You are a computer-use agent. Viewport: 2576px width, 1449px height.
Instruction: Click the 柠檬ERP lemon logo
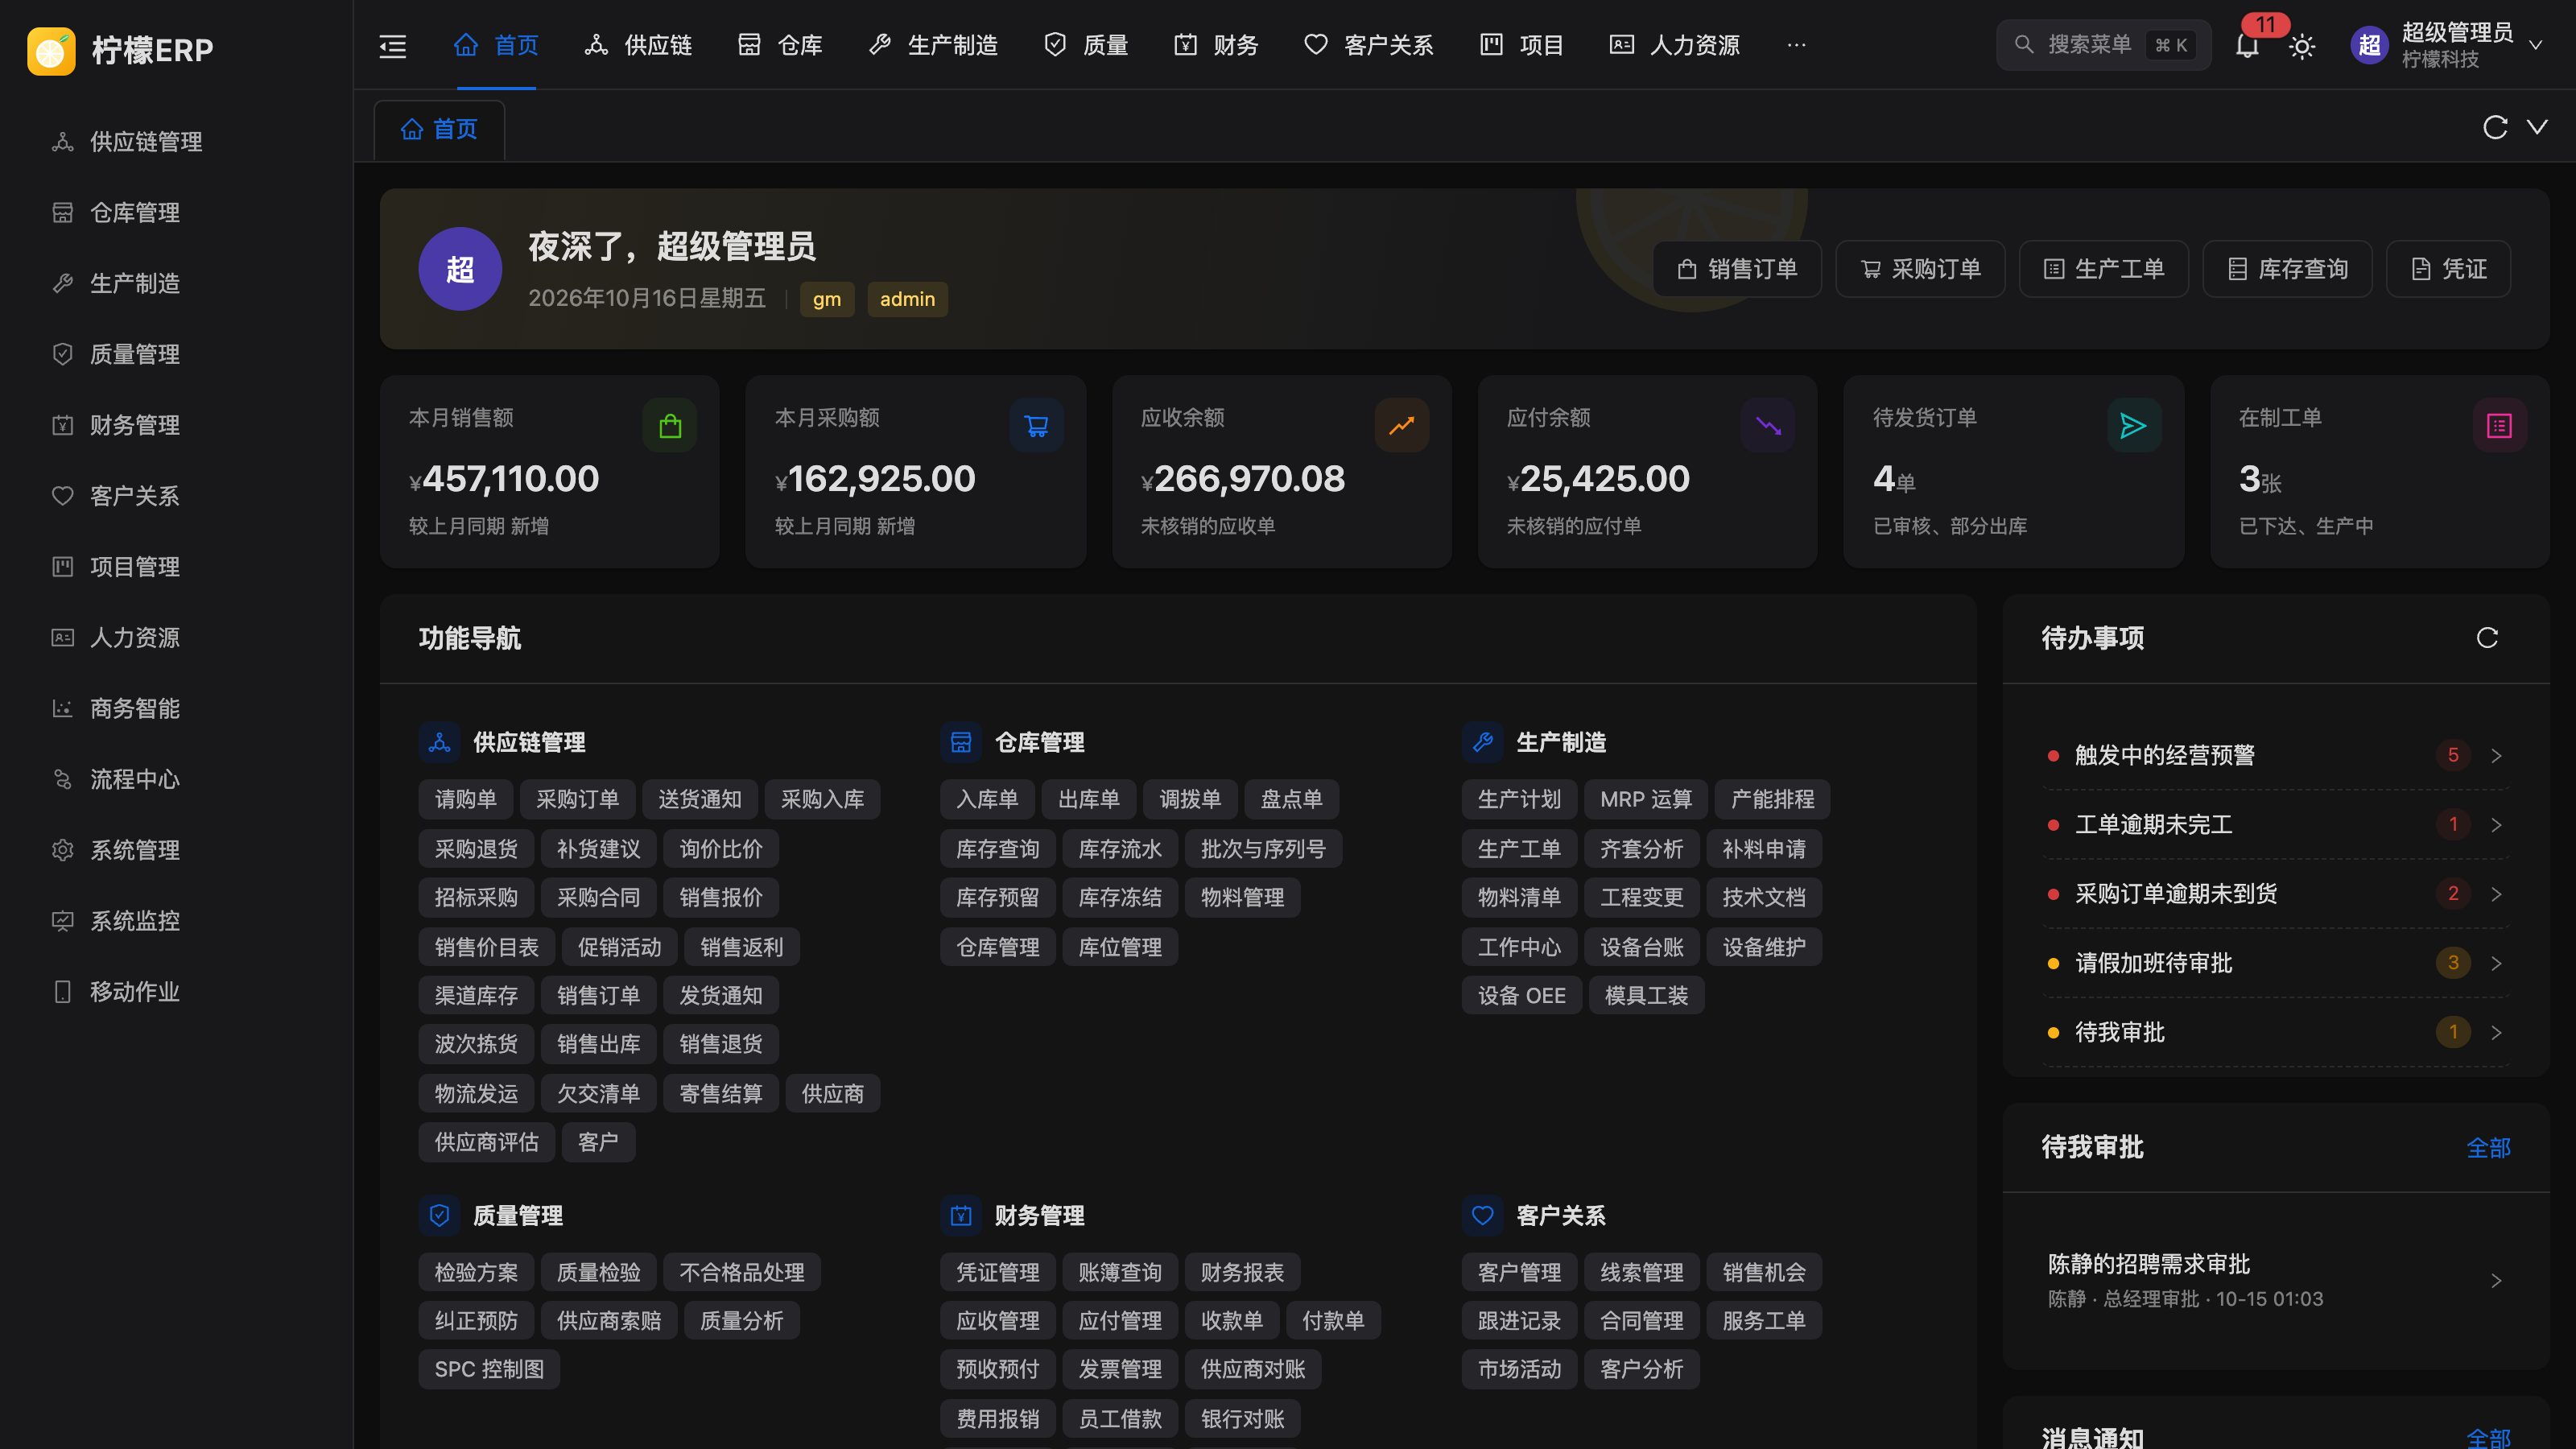pyautogui.click(x=51, y=50)
